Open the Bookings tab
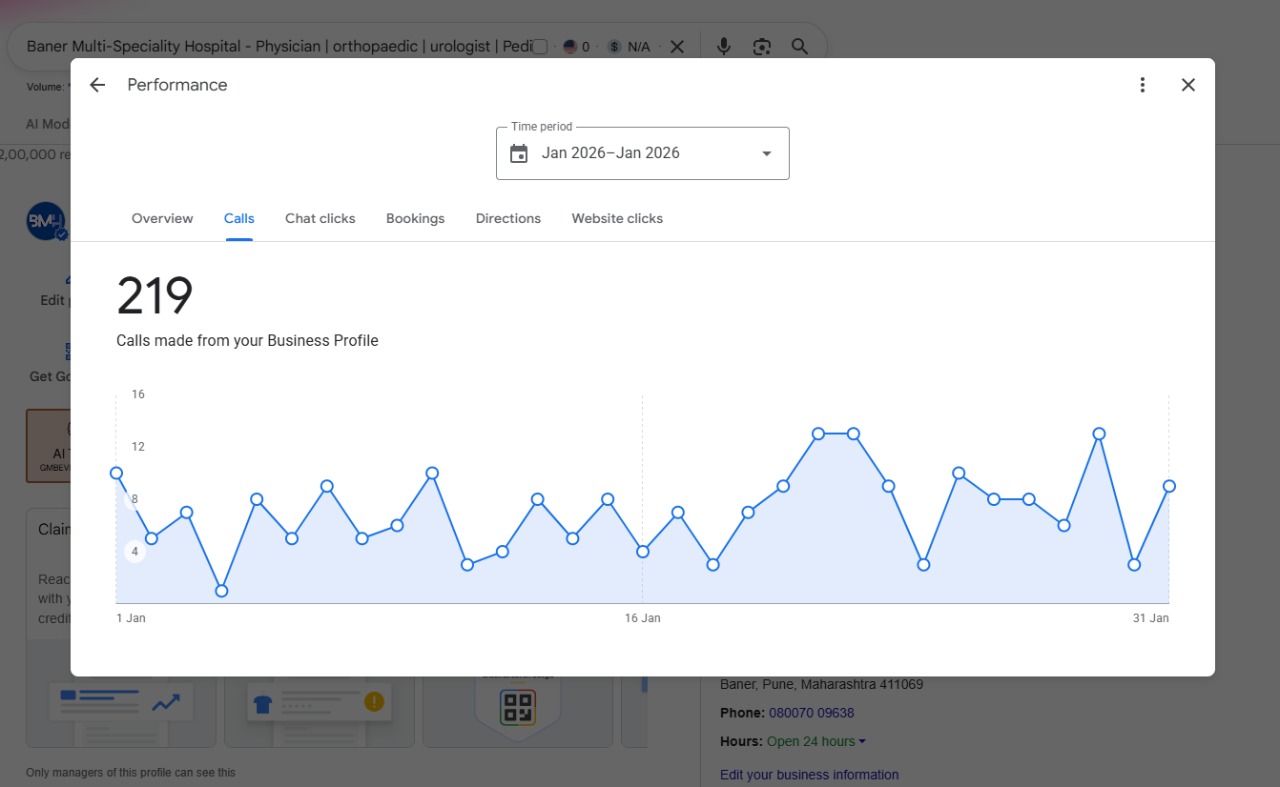 (415, 218)
